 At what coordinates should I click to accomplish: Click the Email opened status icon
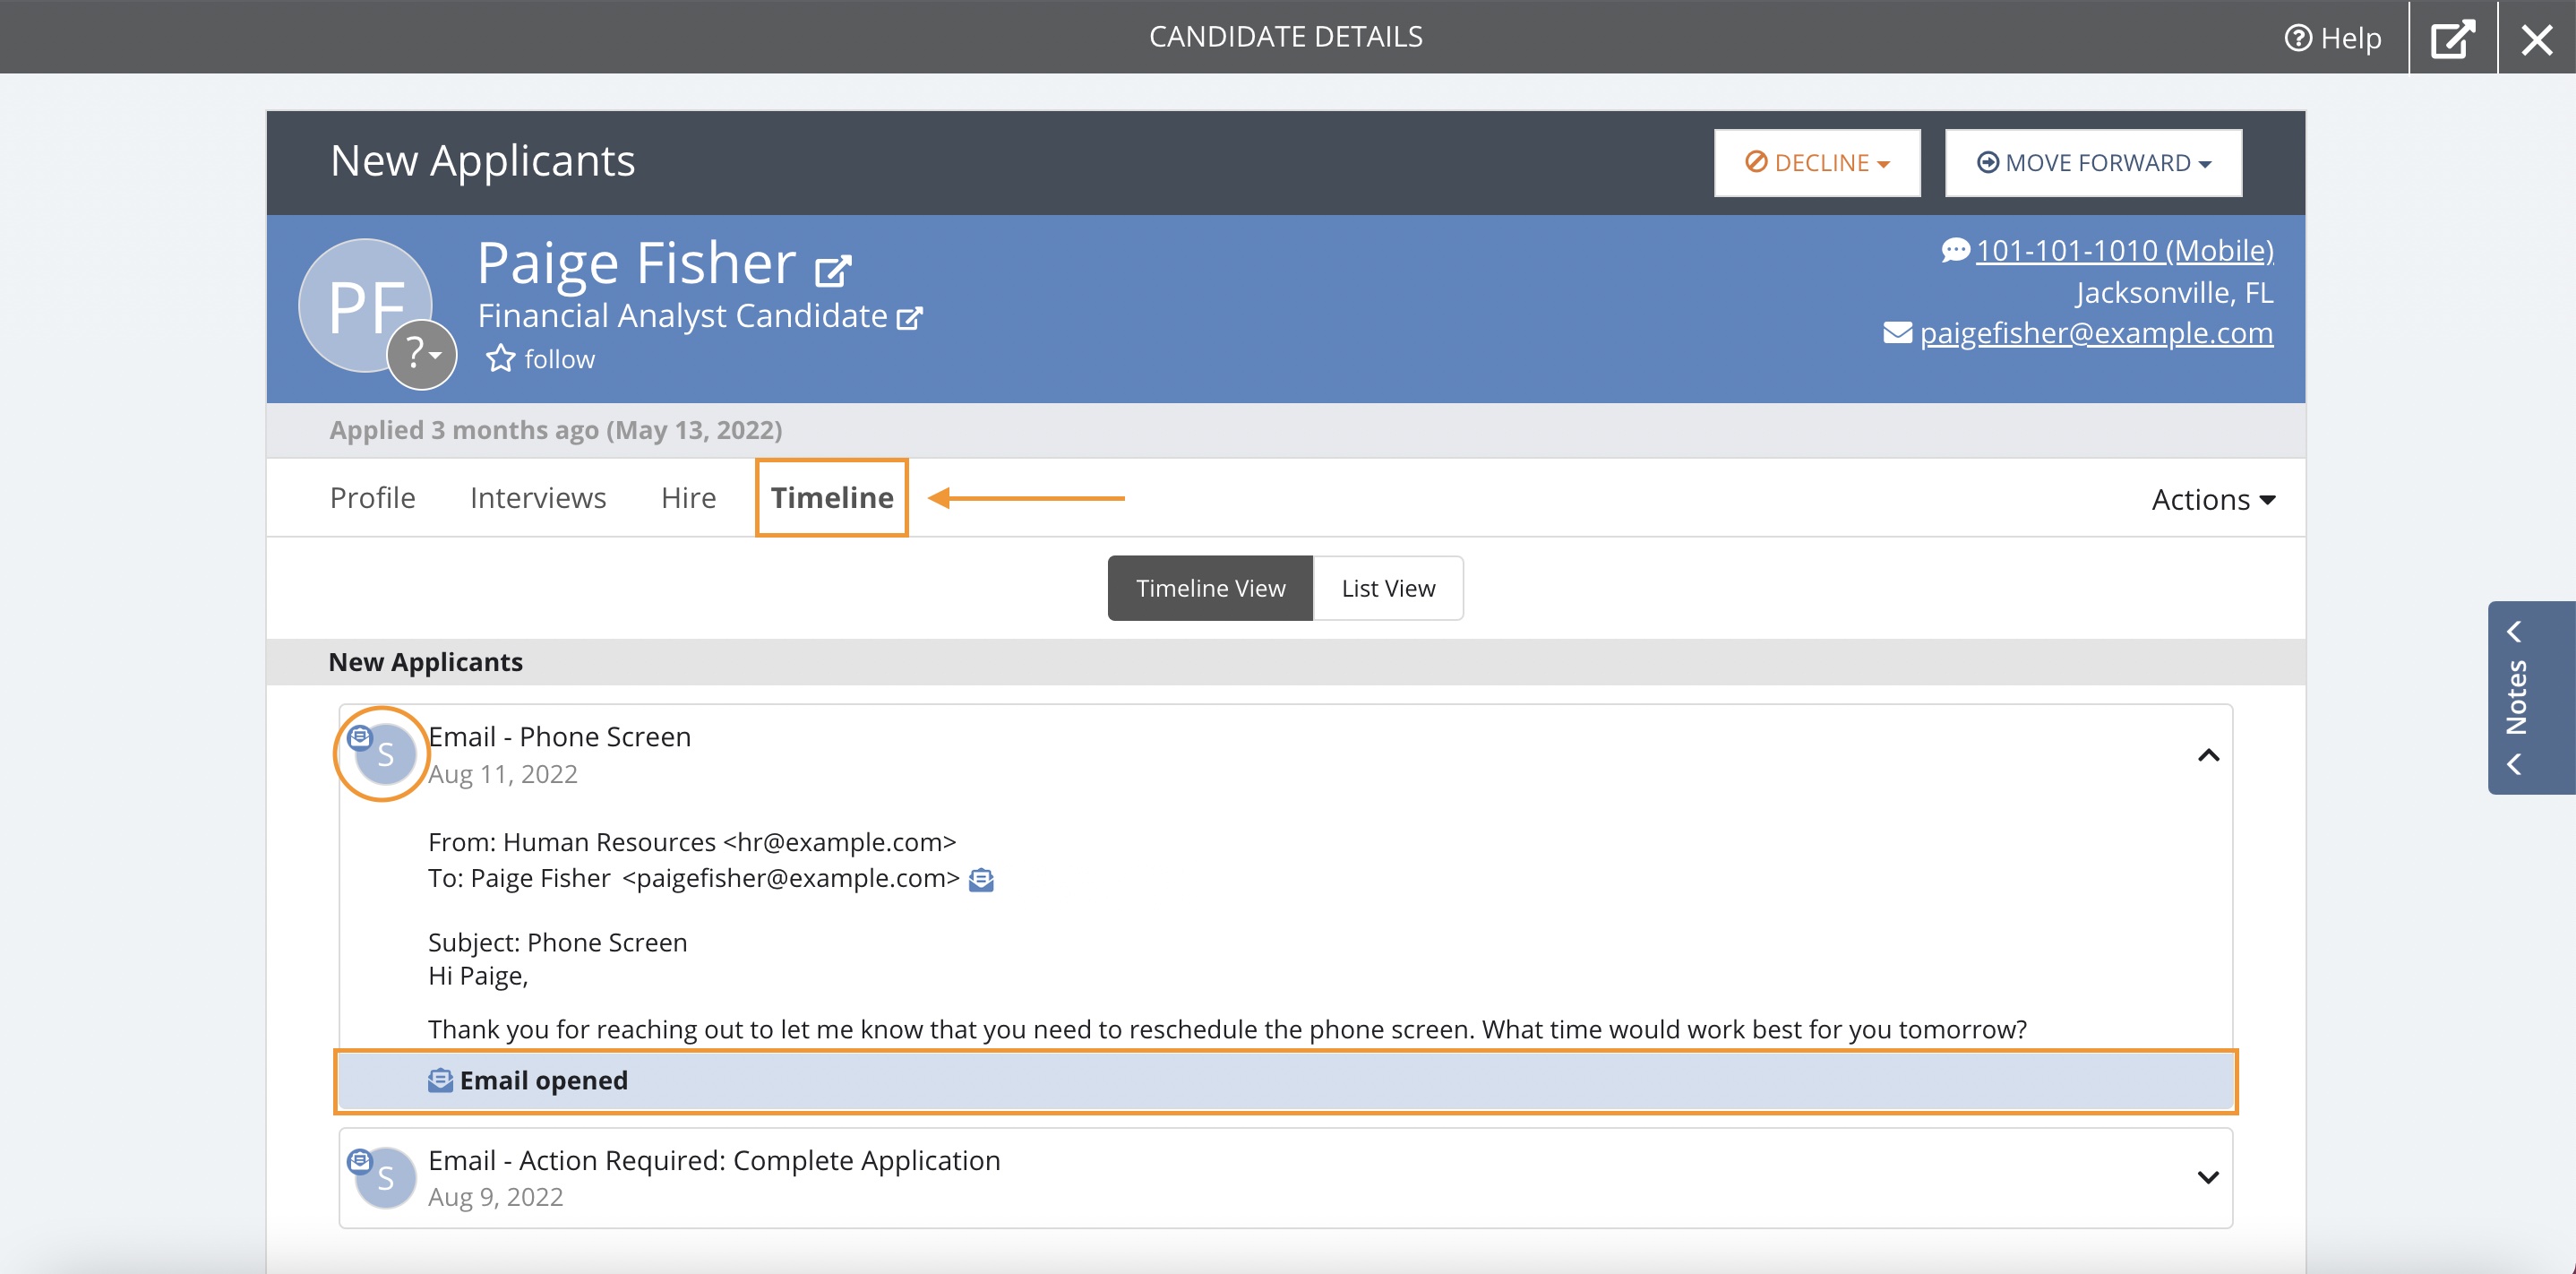click(x=440, y=1080)
